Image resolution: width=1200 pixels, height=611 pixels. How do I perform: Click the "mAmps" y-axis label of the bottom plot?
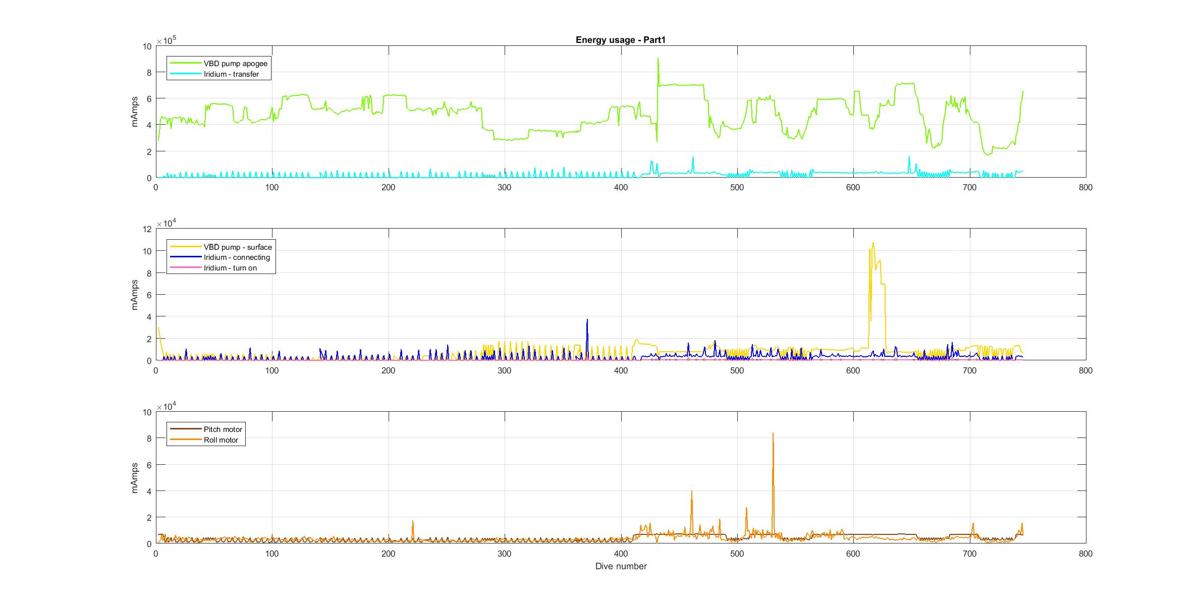click(x=135, y=478)
